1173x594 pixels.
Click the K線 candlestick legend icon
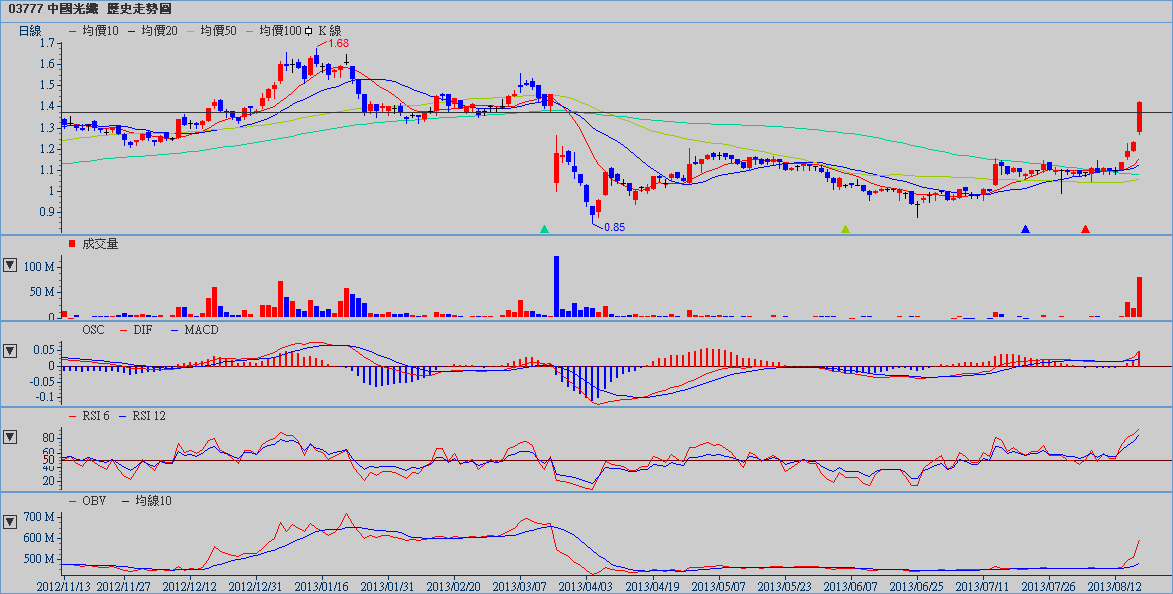(x=309, y=31)
